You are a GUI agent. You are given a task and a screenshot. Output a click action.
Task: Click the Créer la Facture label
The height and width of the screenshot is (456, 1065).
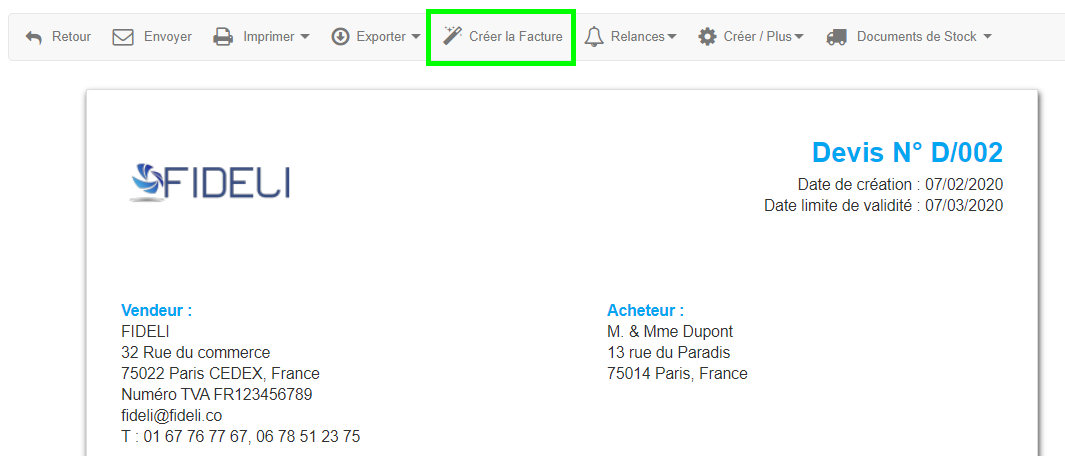(516, 37)
